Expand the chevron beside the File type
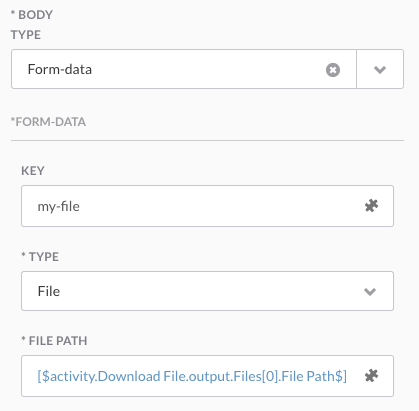Image resolution: width=419 pixels, height=411 pixels. pos(370,292)
